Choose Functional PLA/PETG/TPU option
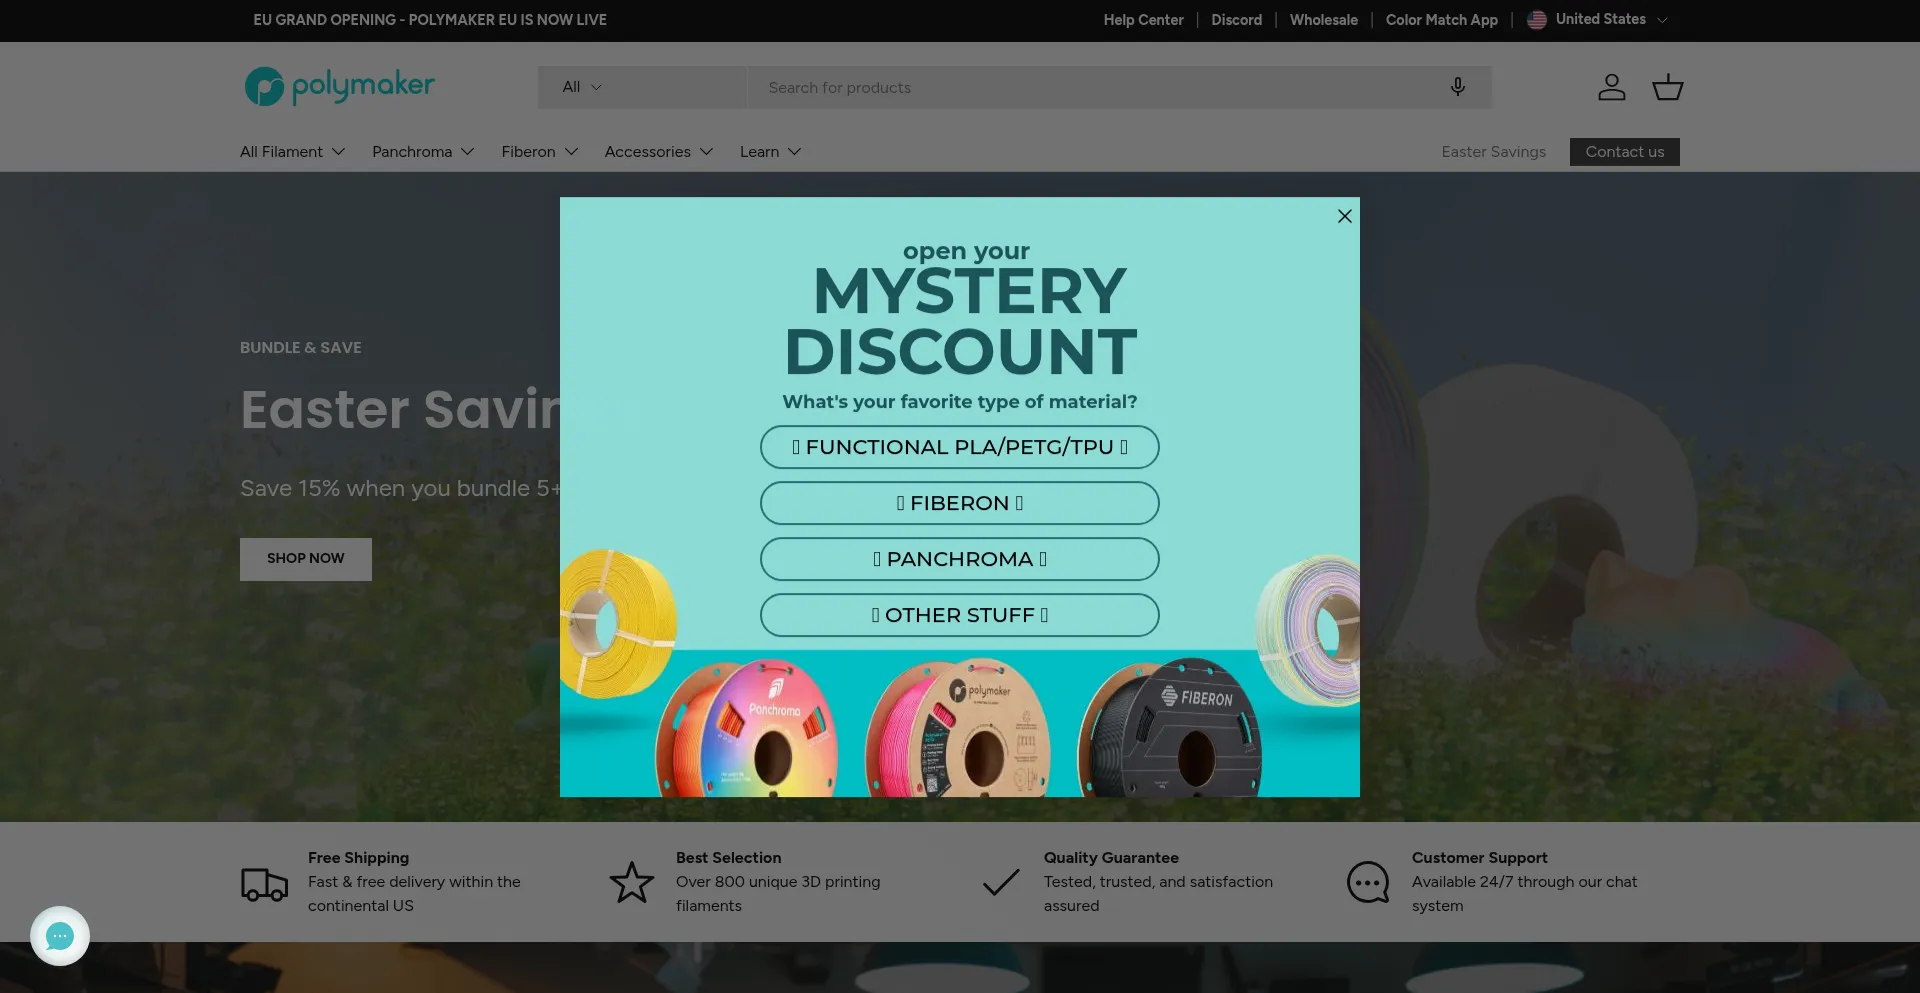Image resolution: width=1920 pixels, height=993 pixels. click(x=960, y=447)
